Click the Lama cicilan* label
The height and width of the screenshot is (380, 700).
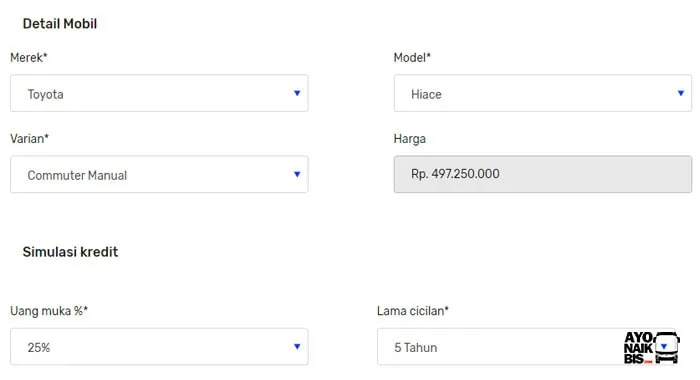coord(412,311)
